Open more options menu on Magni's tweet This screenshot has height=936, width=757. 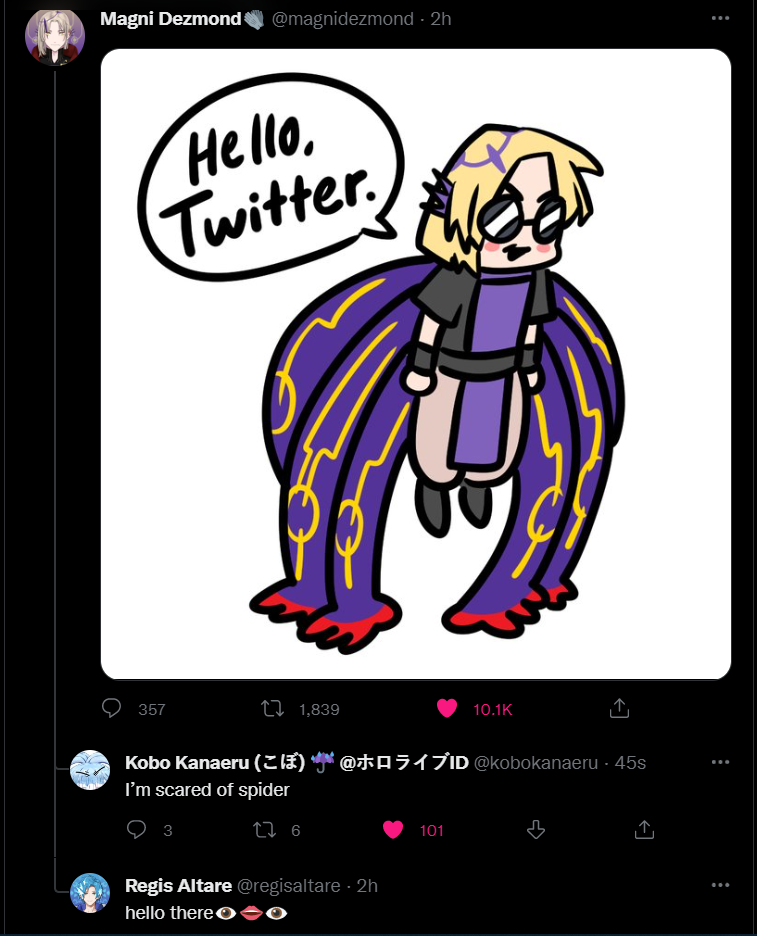point(721,19)
